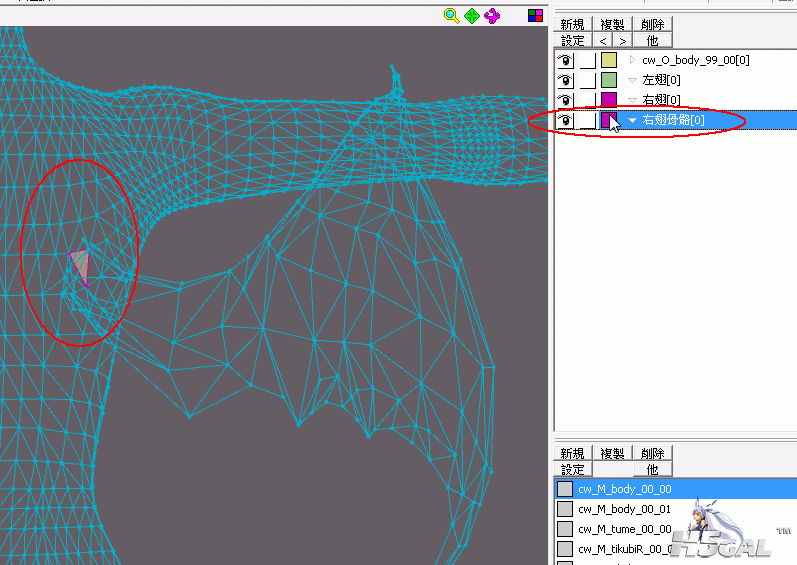Open 他 menu in object panel
Screen dimensions: 797x565
652,40
